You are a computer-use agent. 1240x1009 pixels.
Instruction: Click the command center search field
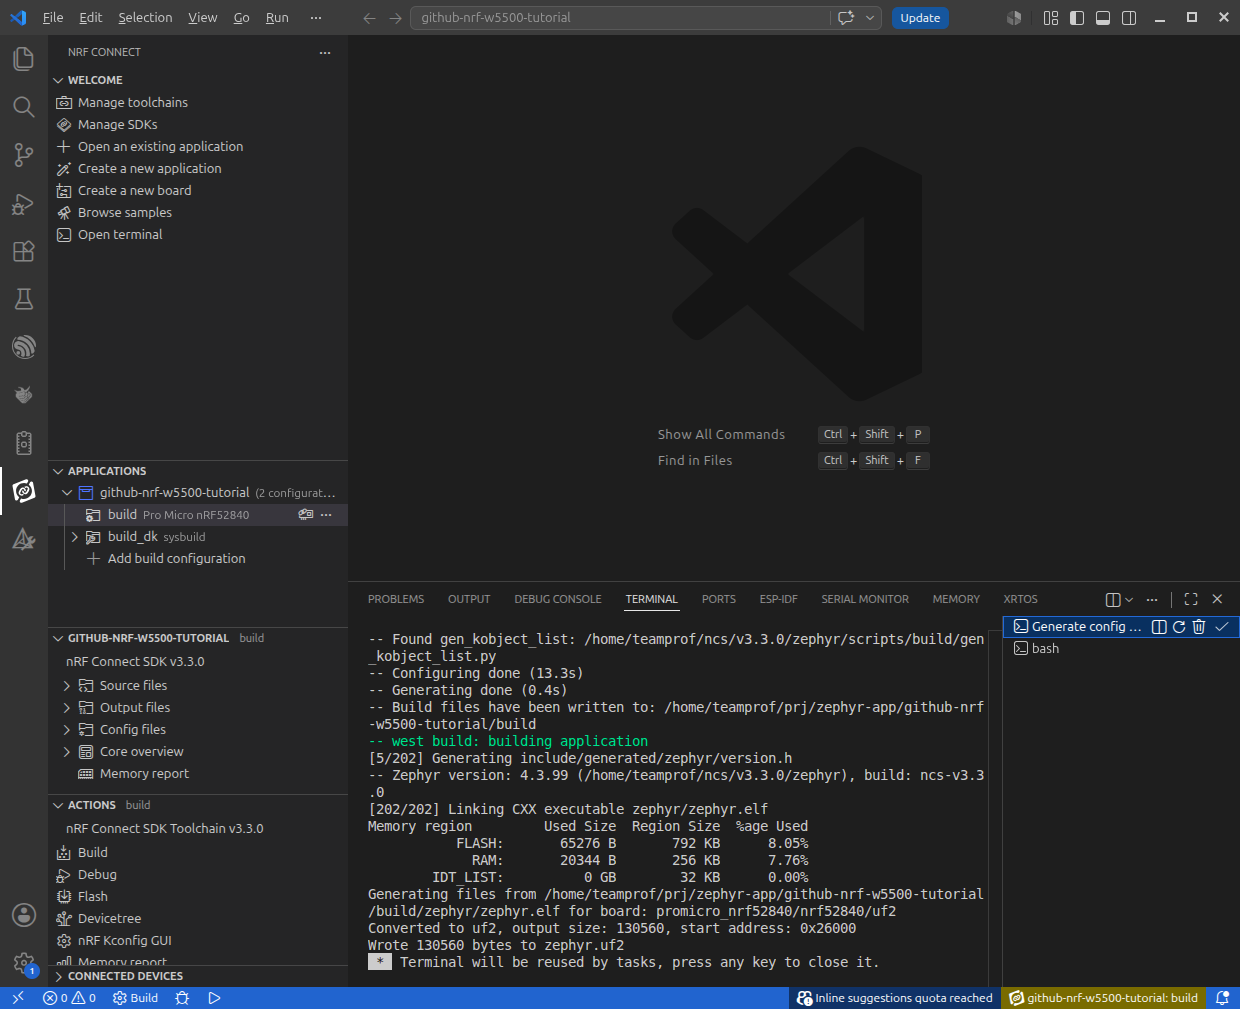[622, 18]
